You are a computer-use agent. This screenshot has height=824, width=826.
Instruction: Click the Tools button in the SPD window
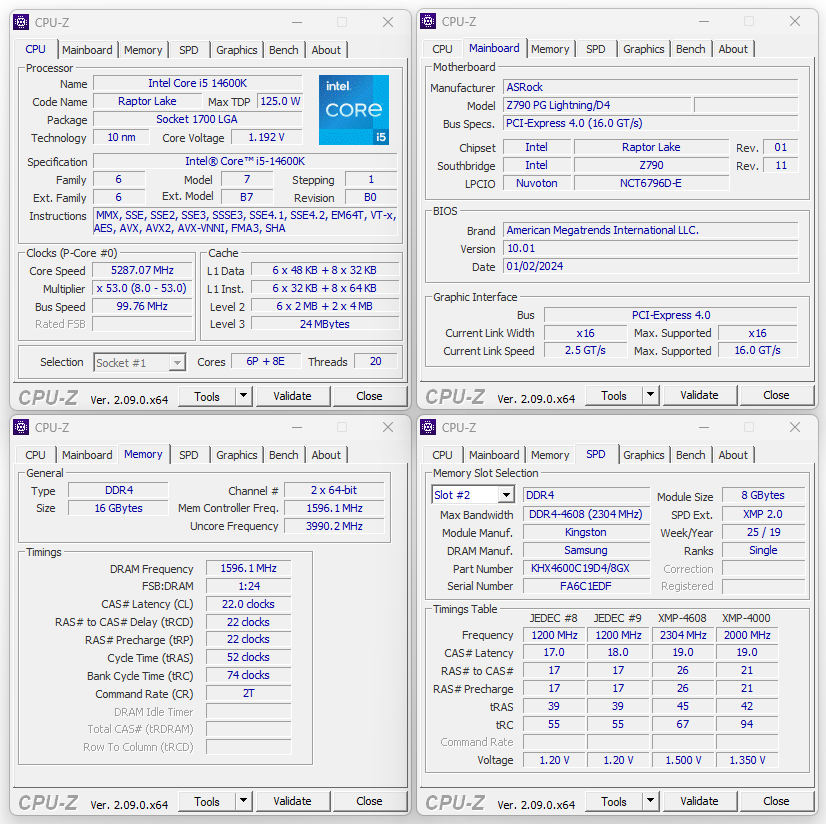point(614,801)
